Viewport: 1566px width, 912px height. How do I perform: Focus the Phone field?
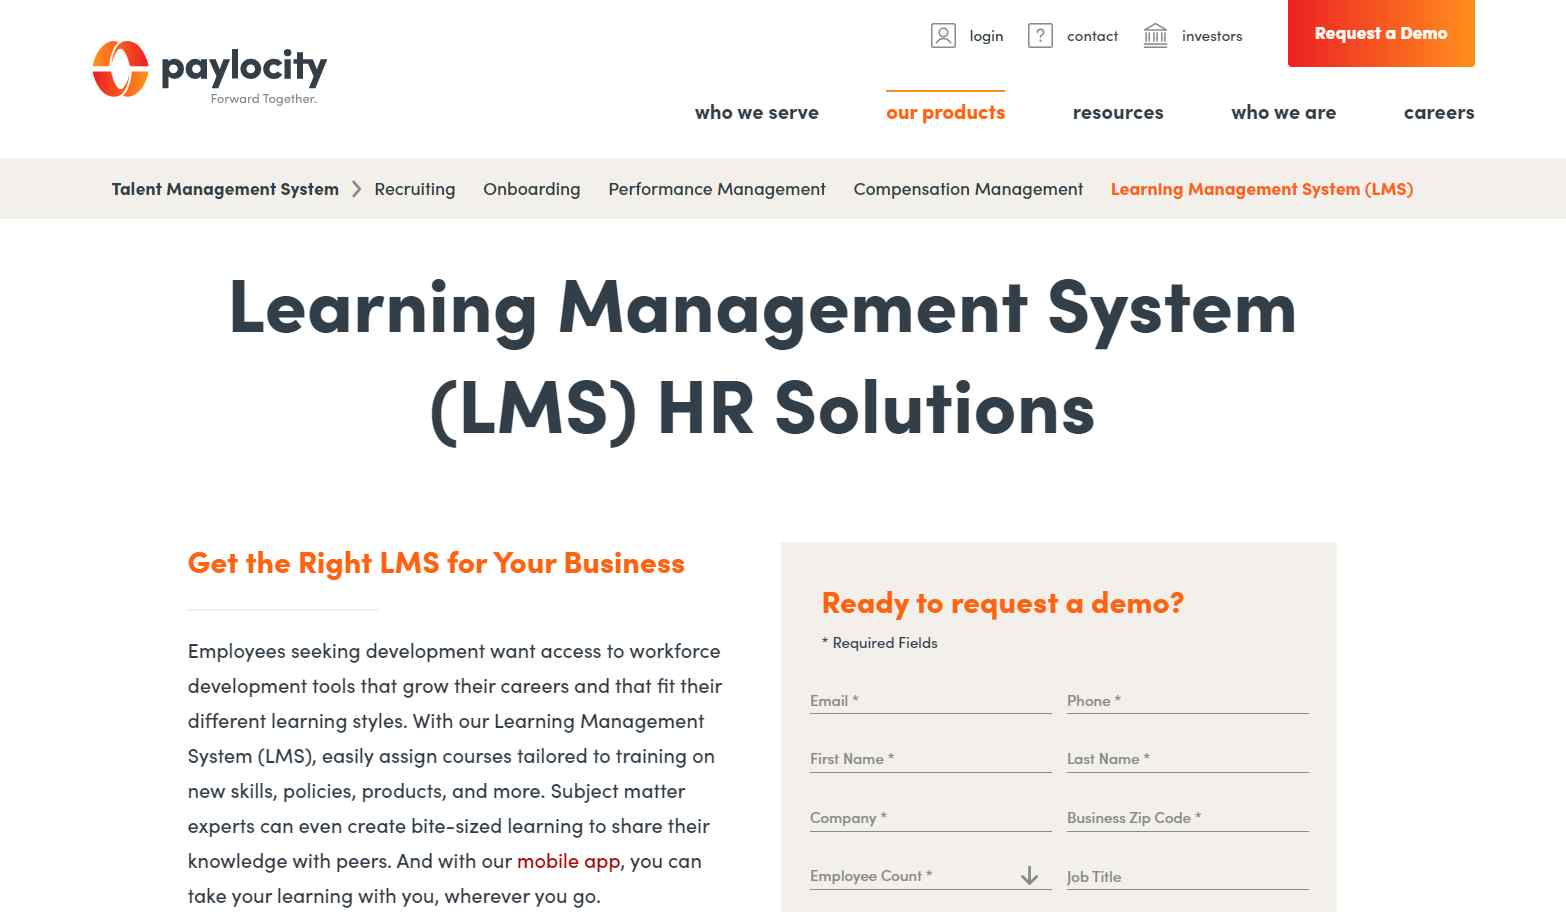(x=1188, y=700)
